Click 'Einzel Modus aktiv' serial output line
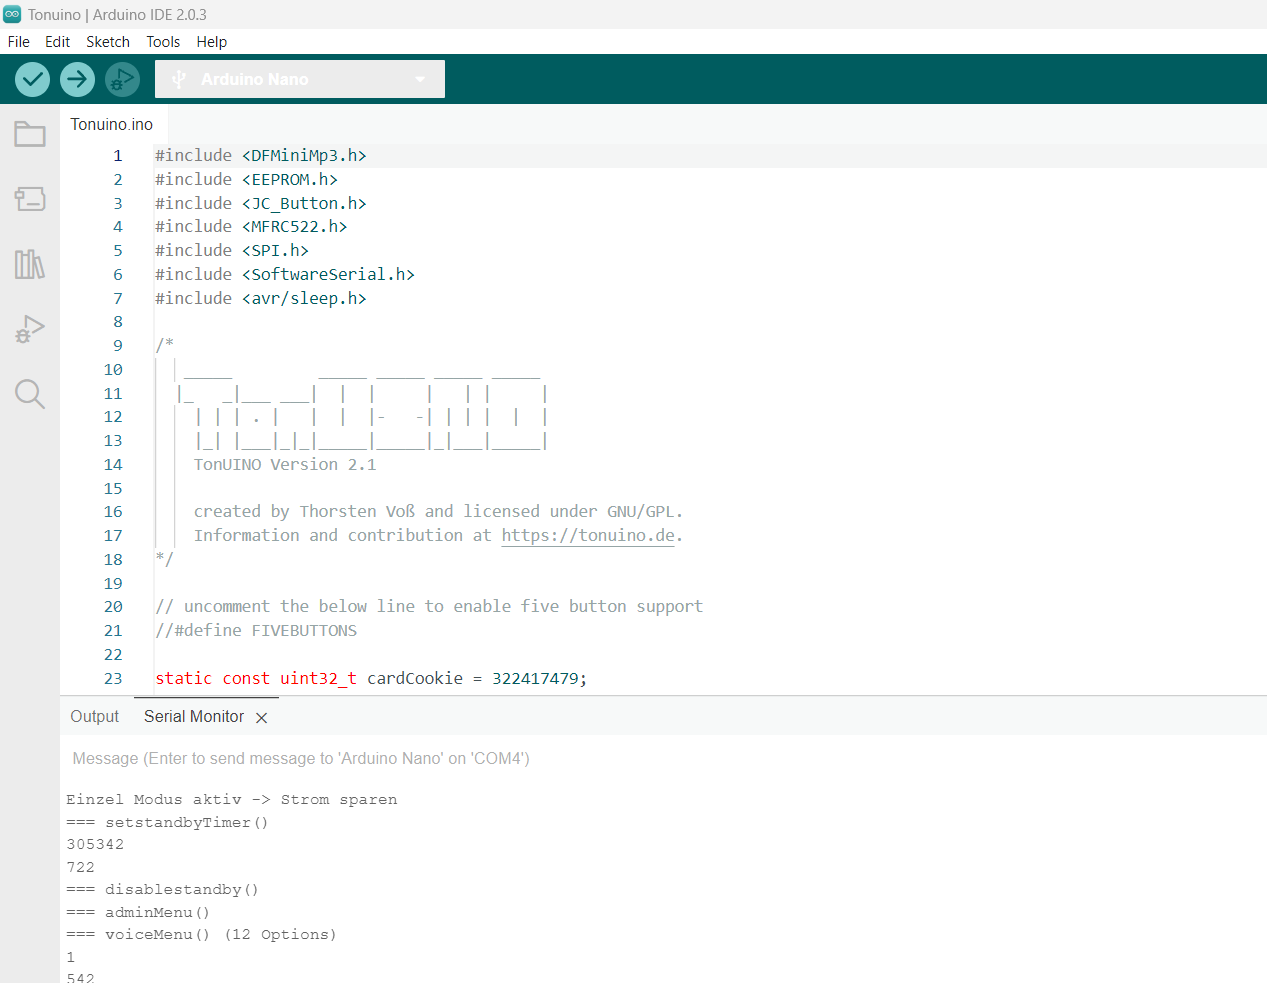 click(x=232, y=799)
